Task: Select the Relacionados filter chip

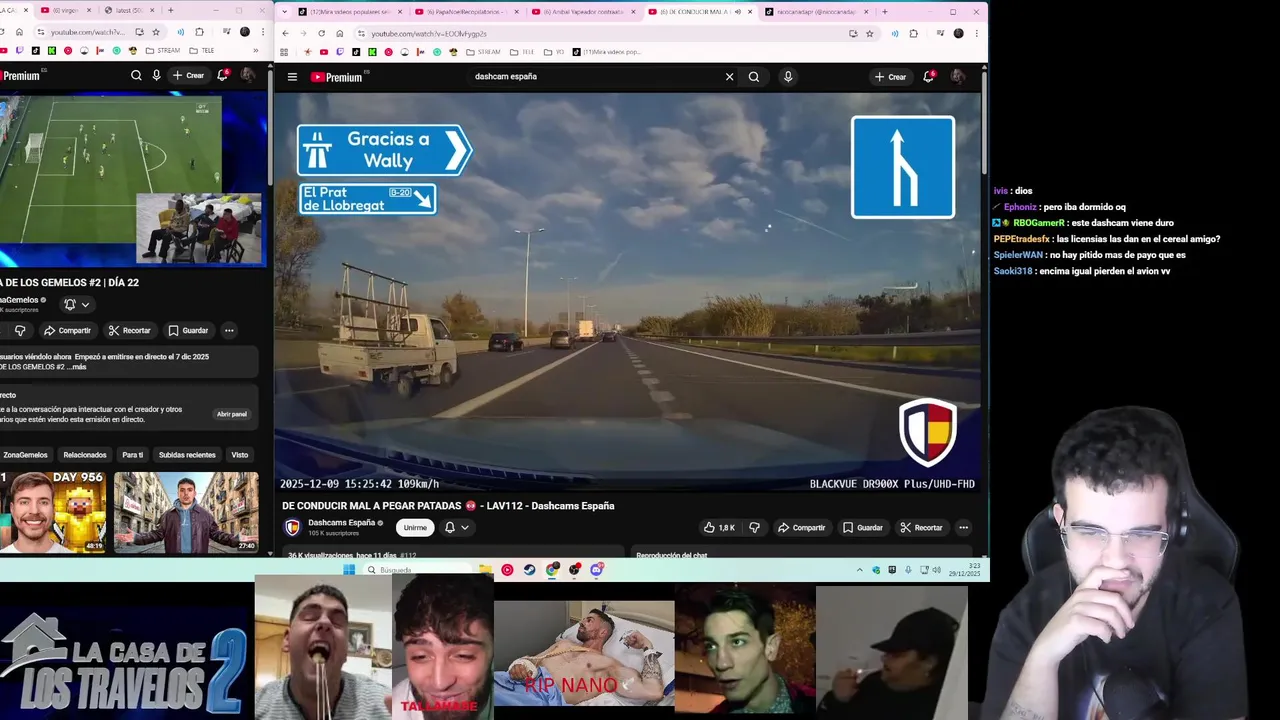Action: click(85, 455)
